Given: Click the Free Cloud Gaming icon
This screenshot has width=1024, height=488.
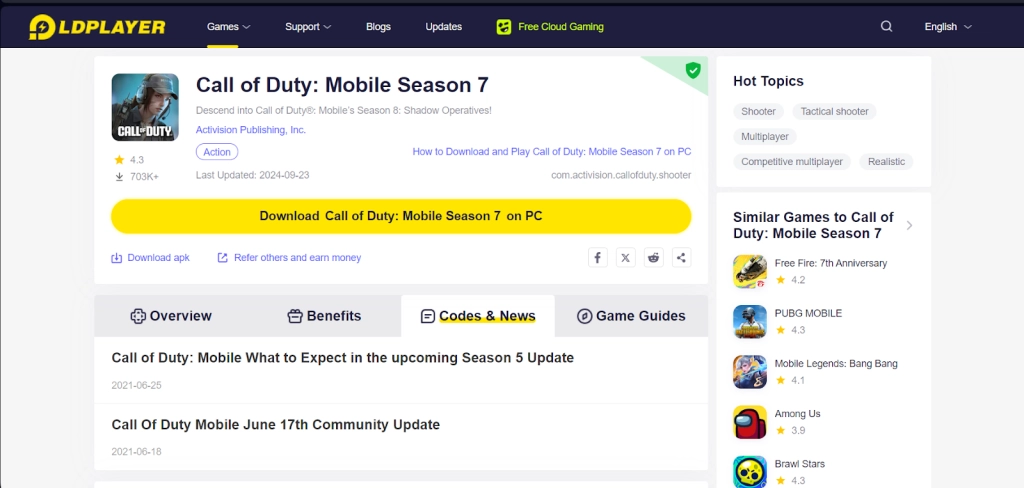Looking at the screenshot, I should (x=504, y=27).
